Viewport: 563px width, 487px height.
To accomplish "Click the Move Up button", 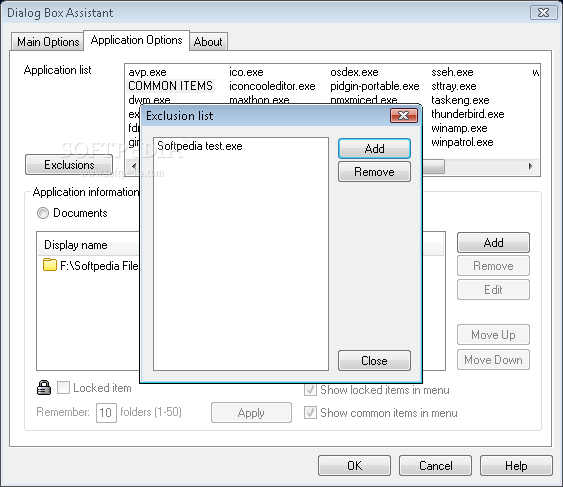I will (x=493, y=335).
